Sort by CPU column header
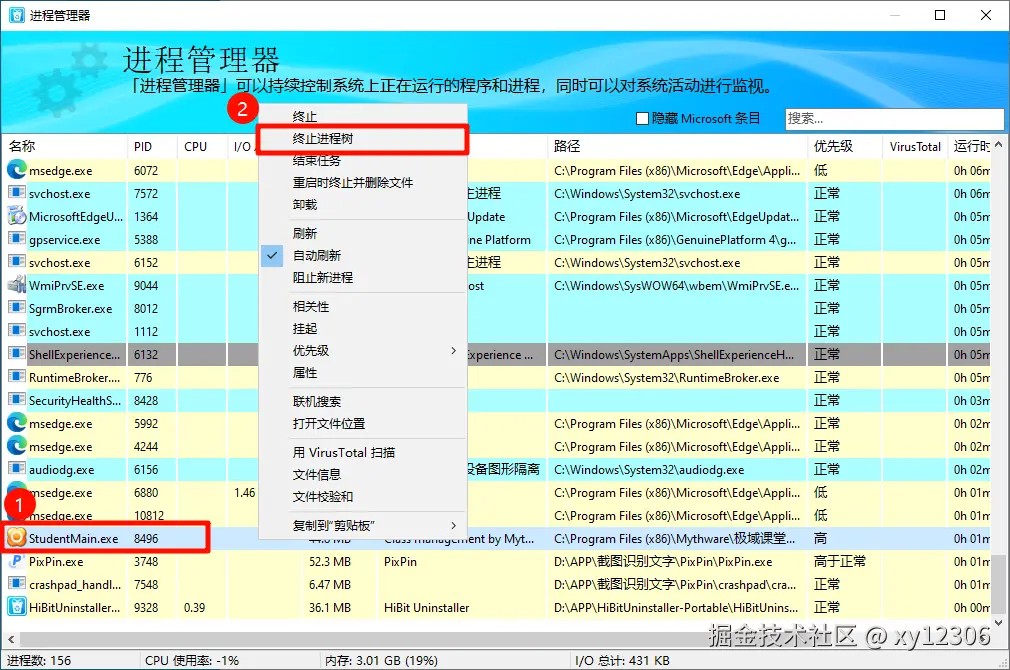This screenshot has width=1010, height=670. pos(202,146)
